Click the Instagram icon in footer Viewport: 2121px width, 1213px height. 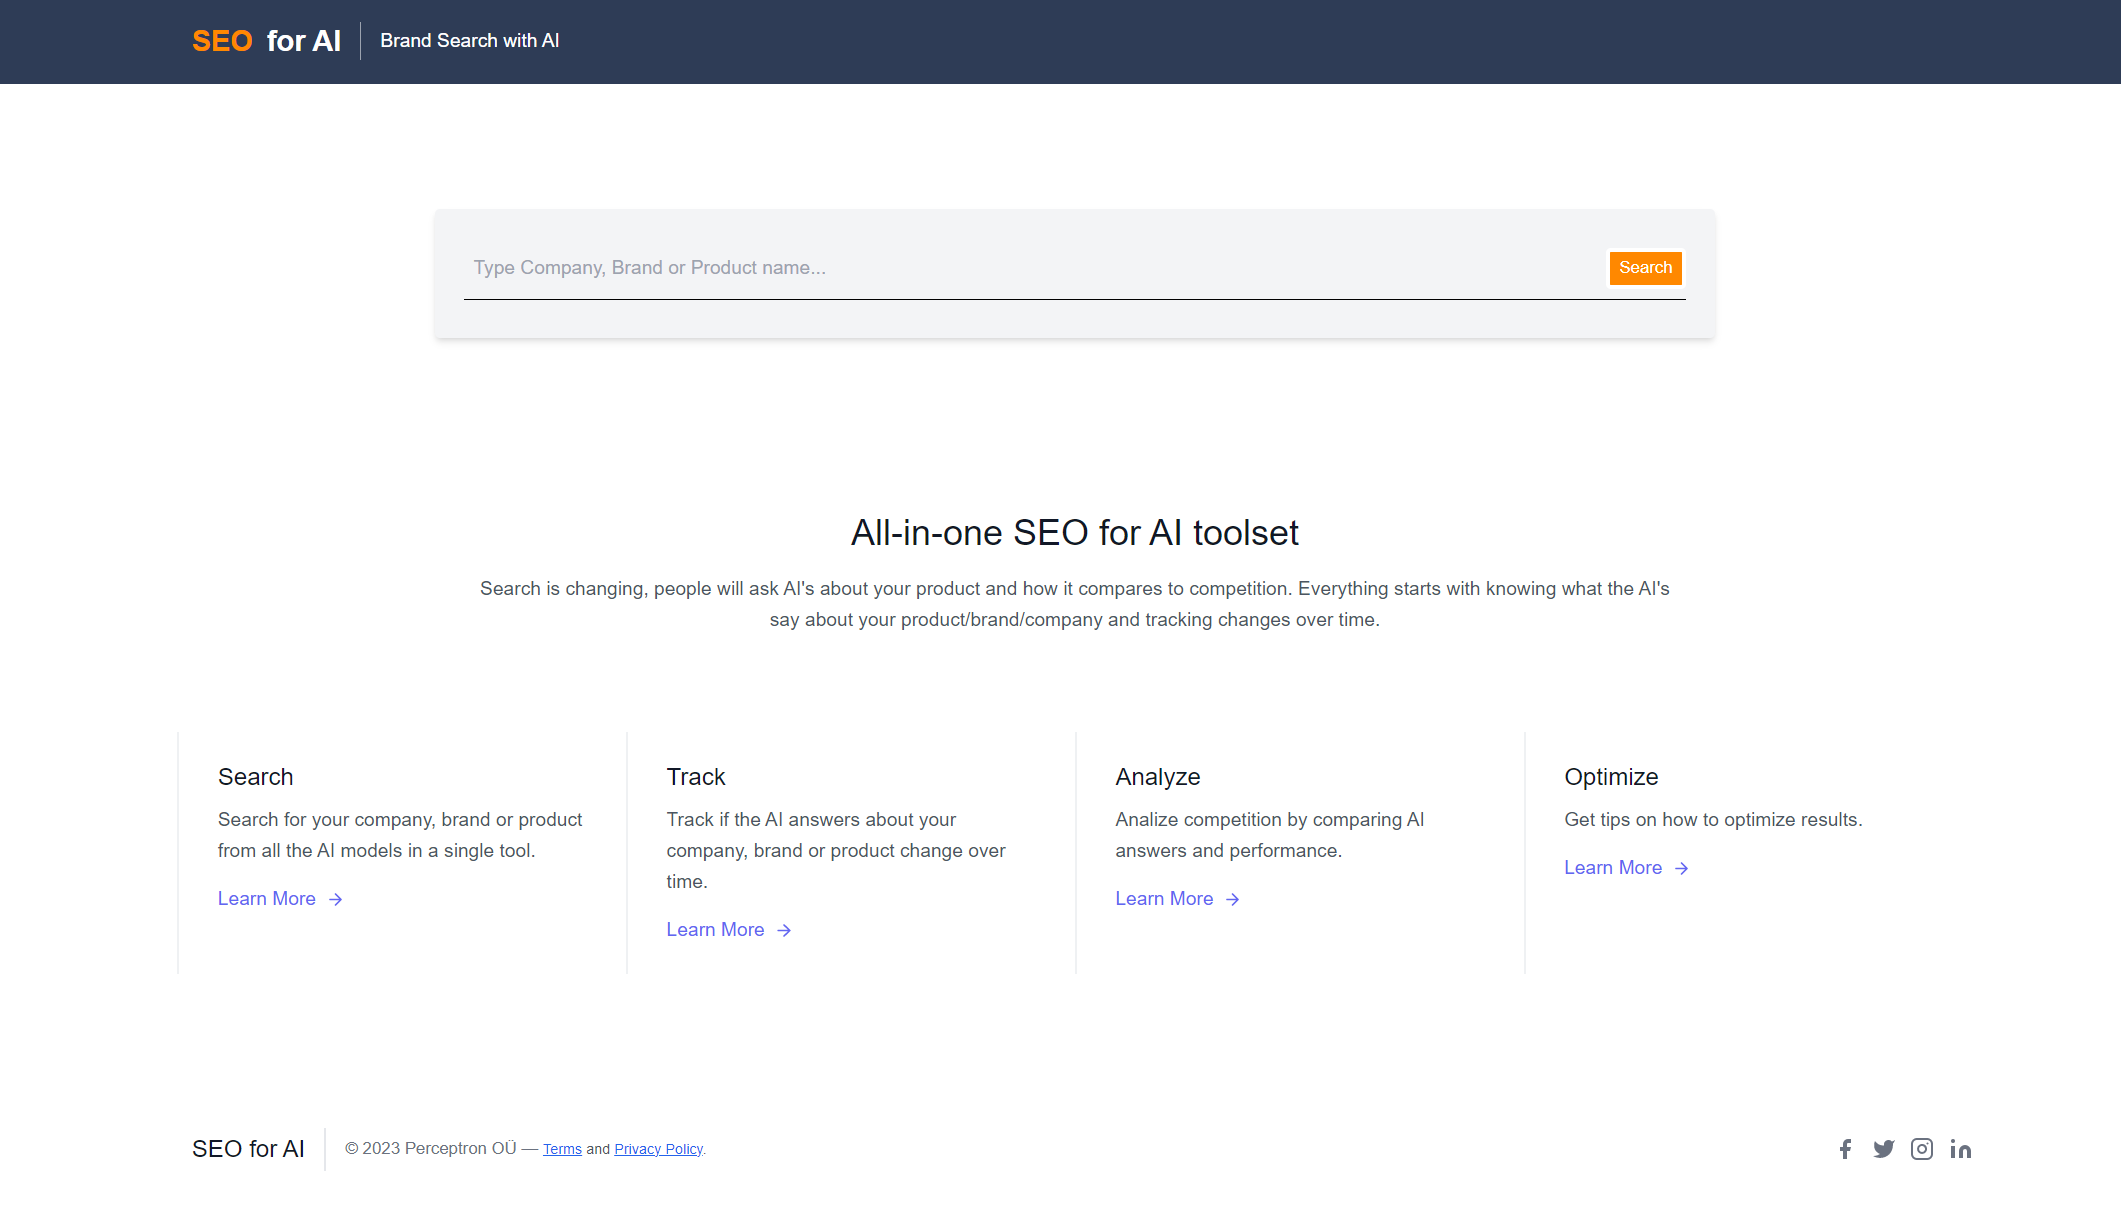coord(1922,1149)
